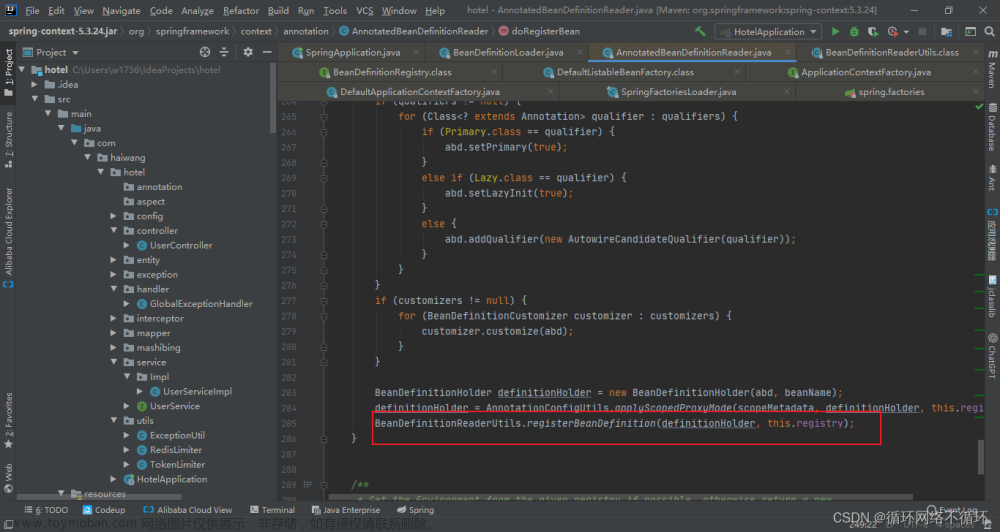1000x532 pixels.
Task: Click green inspection checkmark at editor top-right
Action: [980, 107]
